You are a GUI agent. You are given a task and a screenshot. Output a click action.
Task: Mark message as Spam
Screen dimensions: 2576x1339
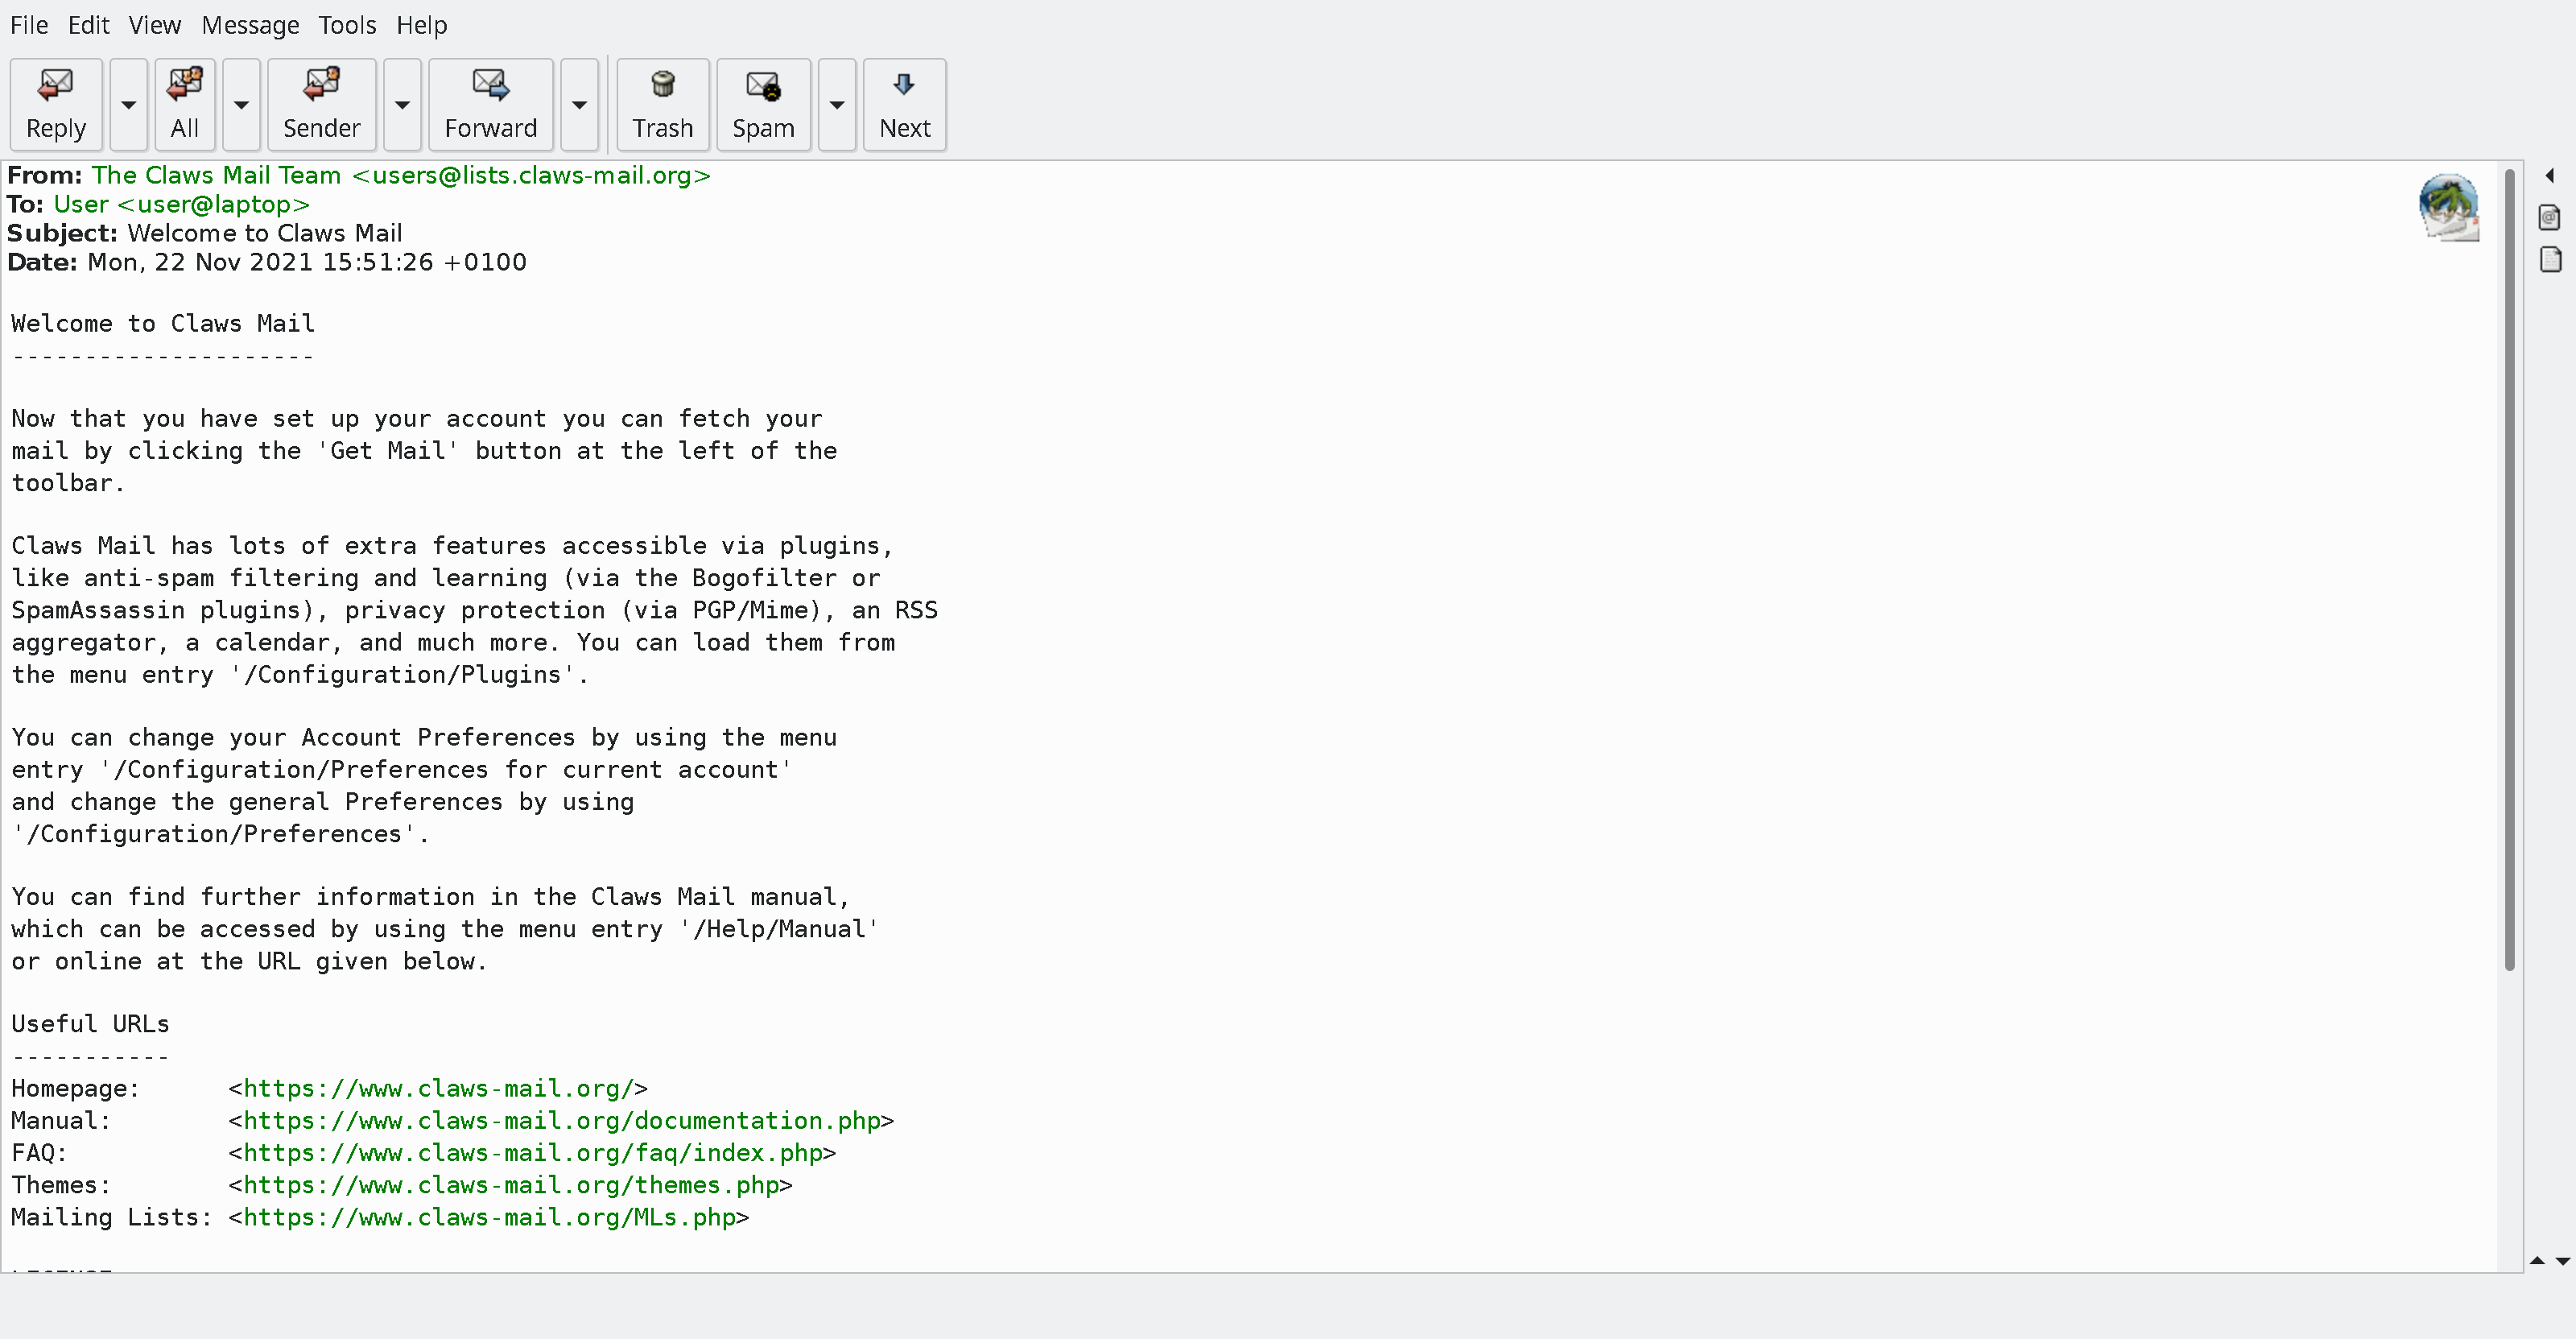click(763, 104)
